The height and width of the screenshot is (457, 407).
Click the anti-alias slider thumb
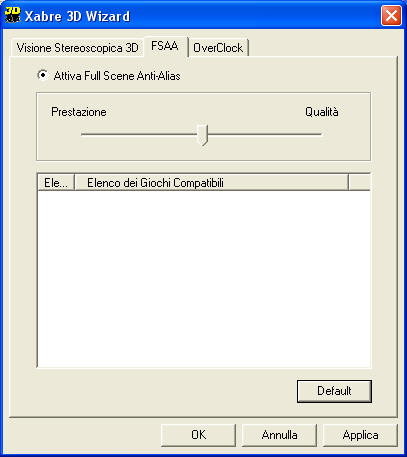tap(202, 135)
